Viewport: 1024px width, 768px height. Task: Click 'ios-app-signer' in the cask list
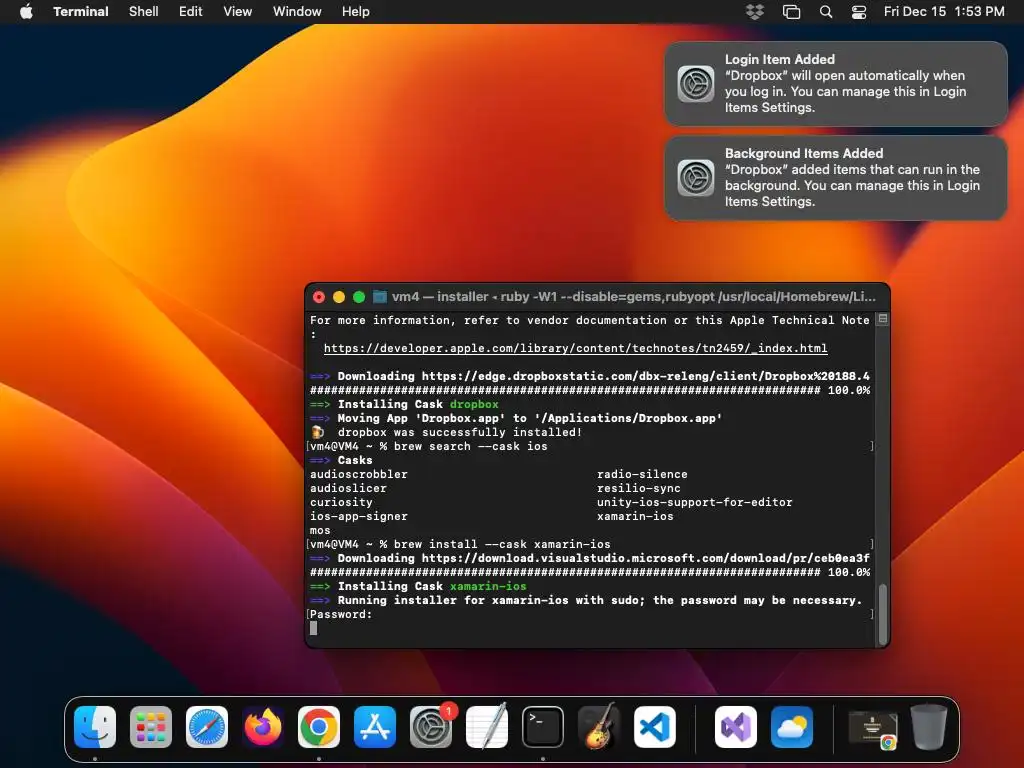(359, 516)
